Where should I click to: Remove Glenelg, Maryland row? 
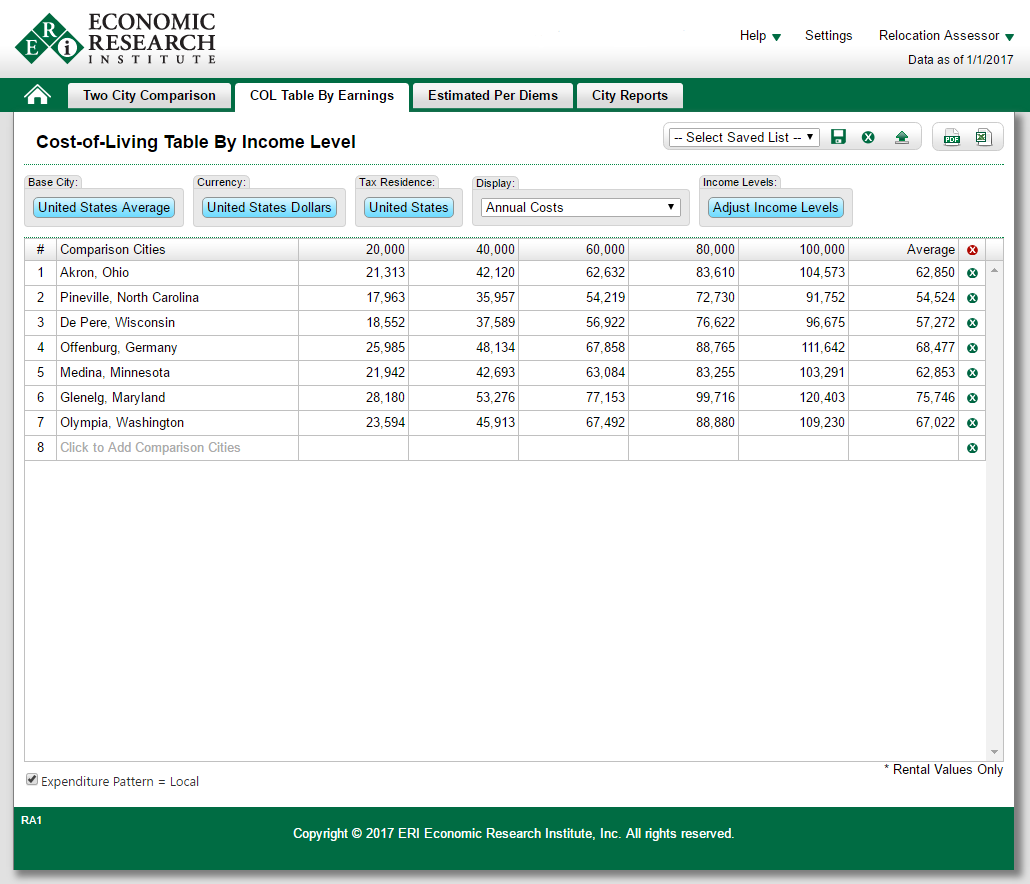[x=972, y=398]
